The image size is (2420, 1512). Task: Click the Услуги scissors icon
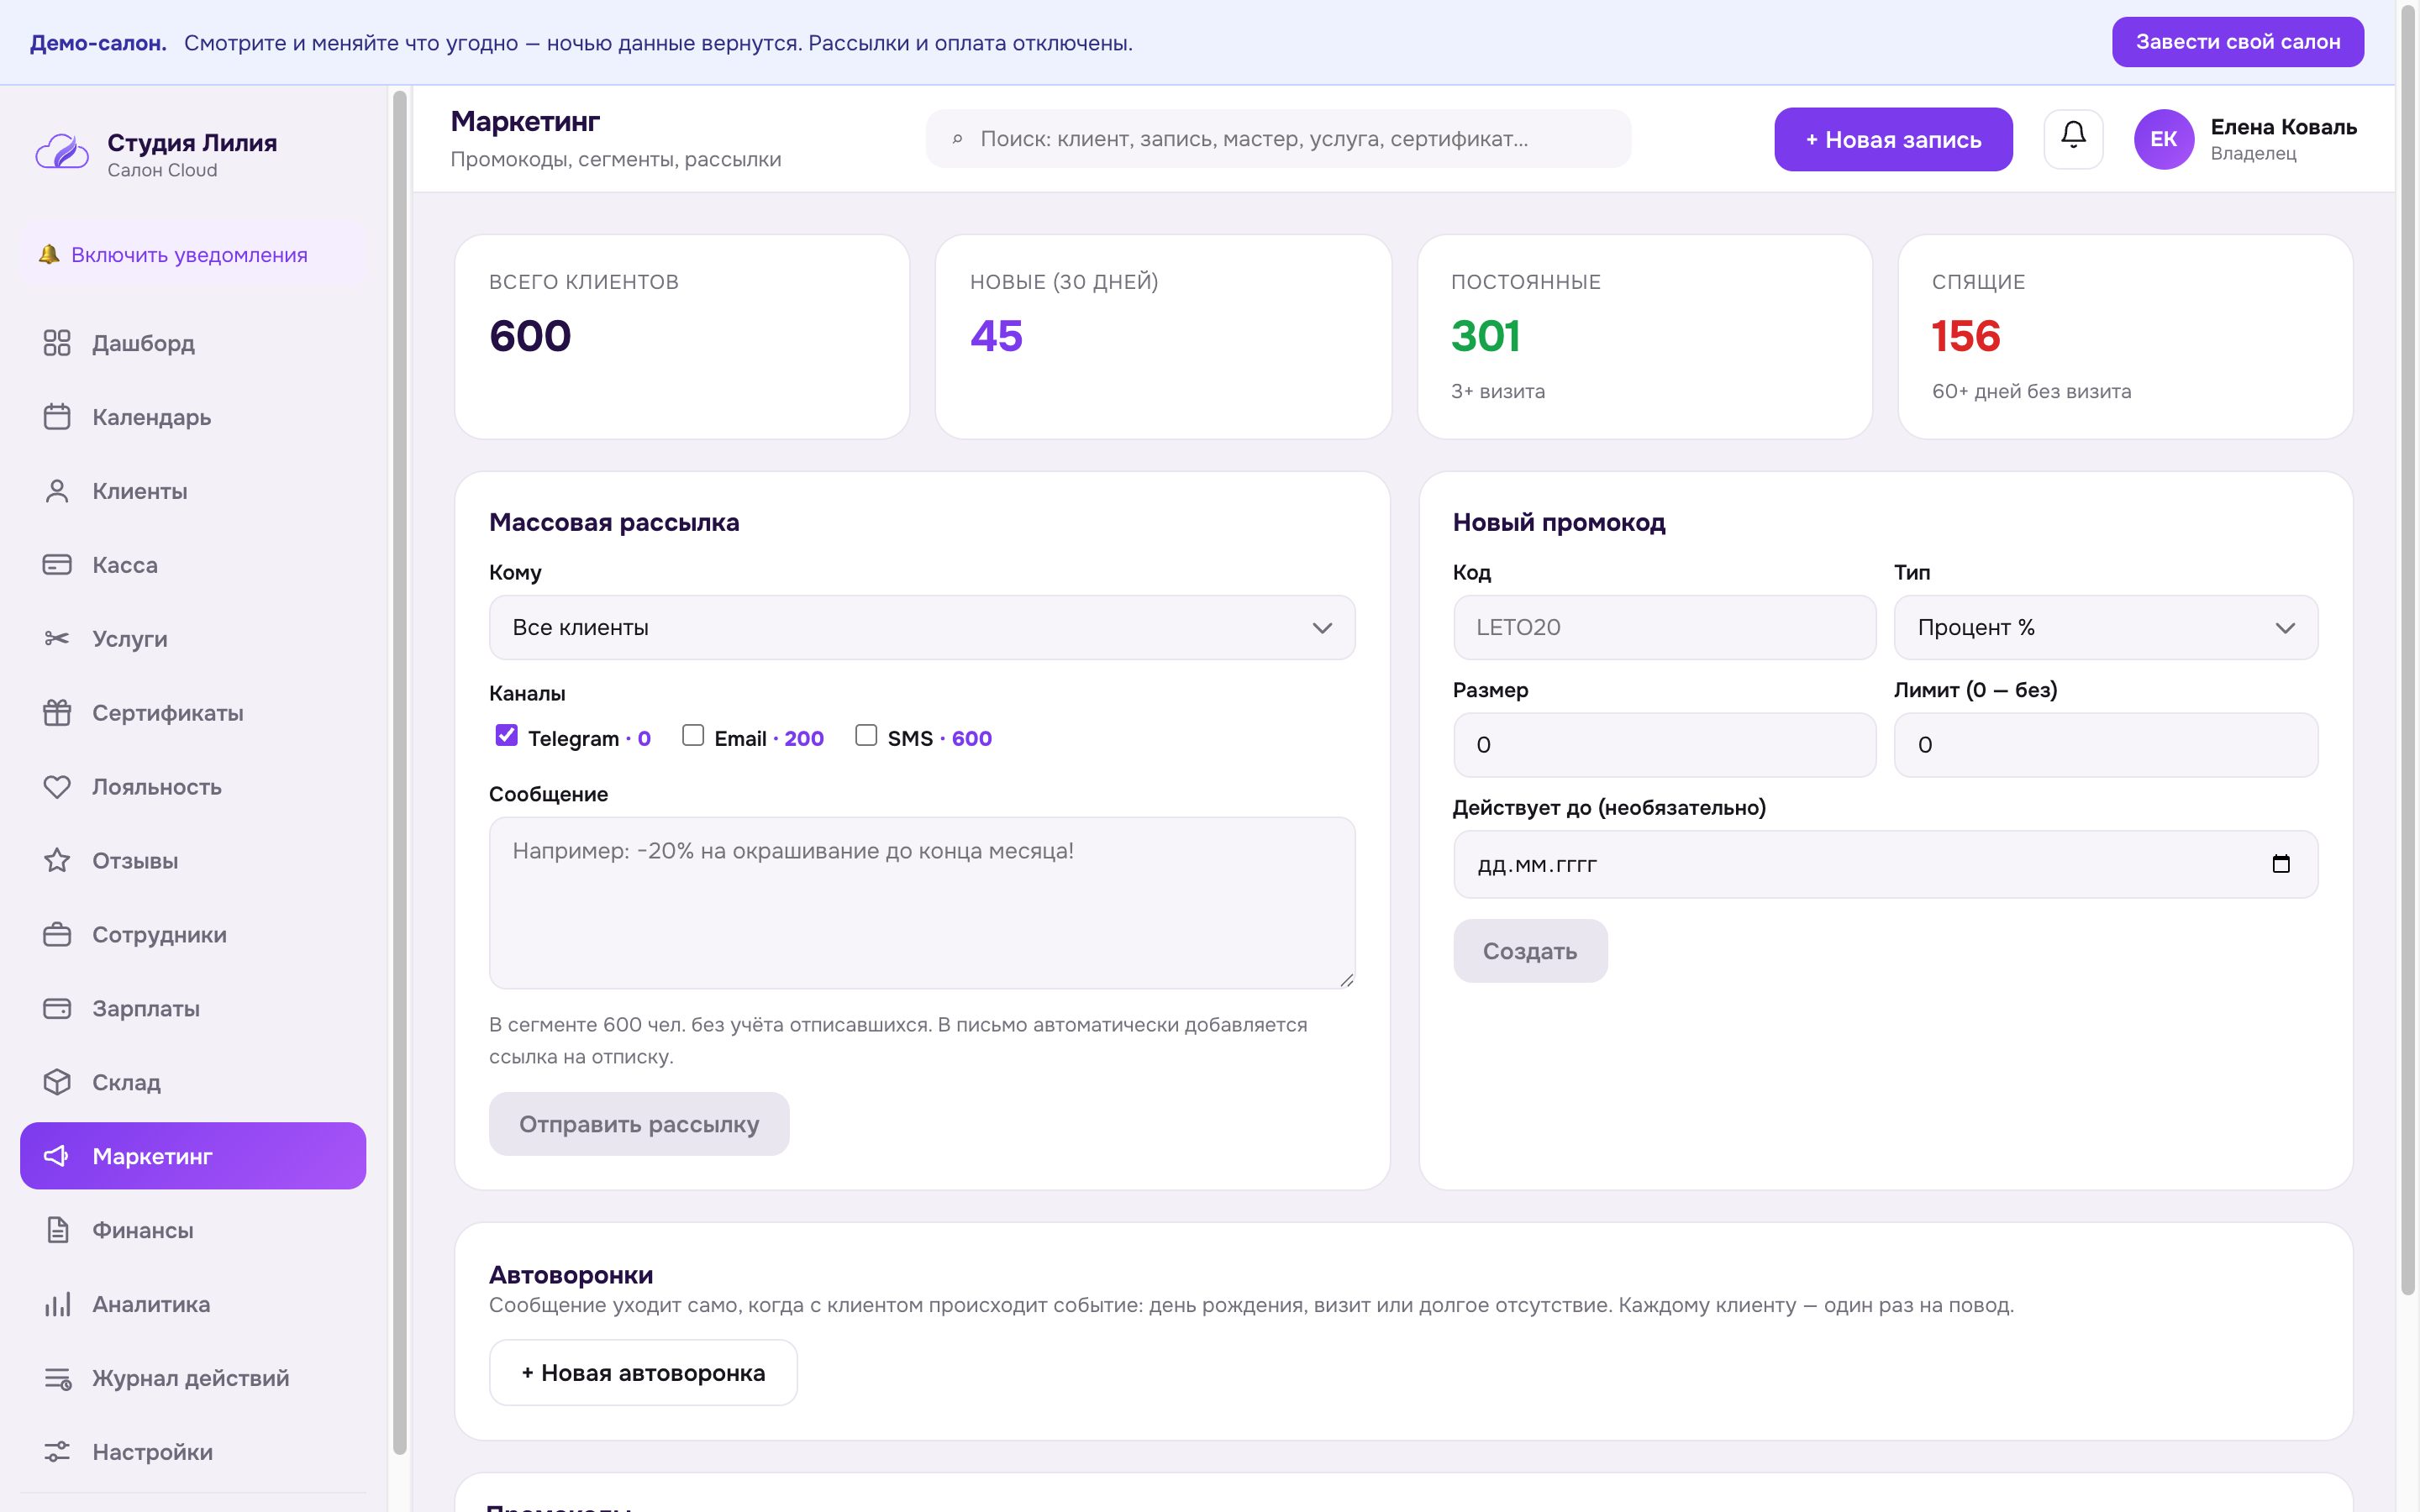(57, 639)
